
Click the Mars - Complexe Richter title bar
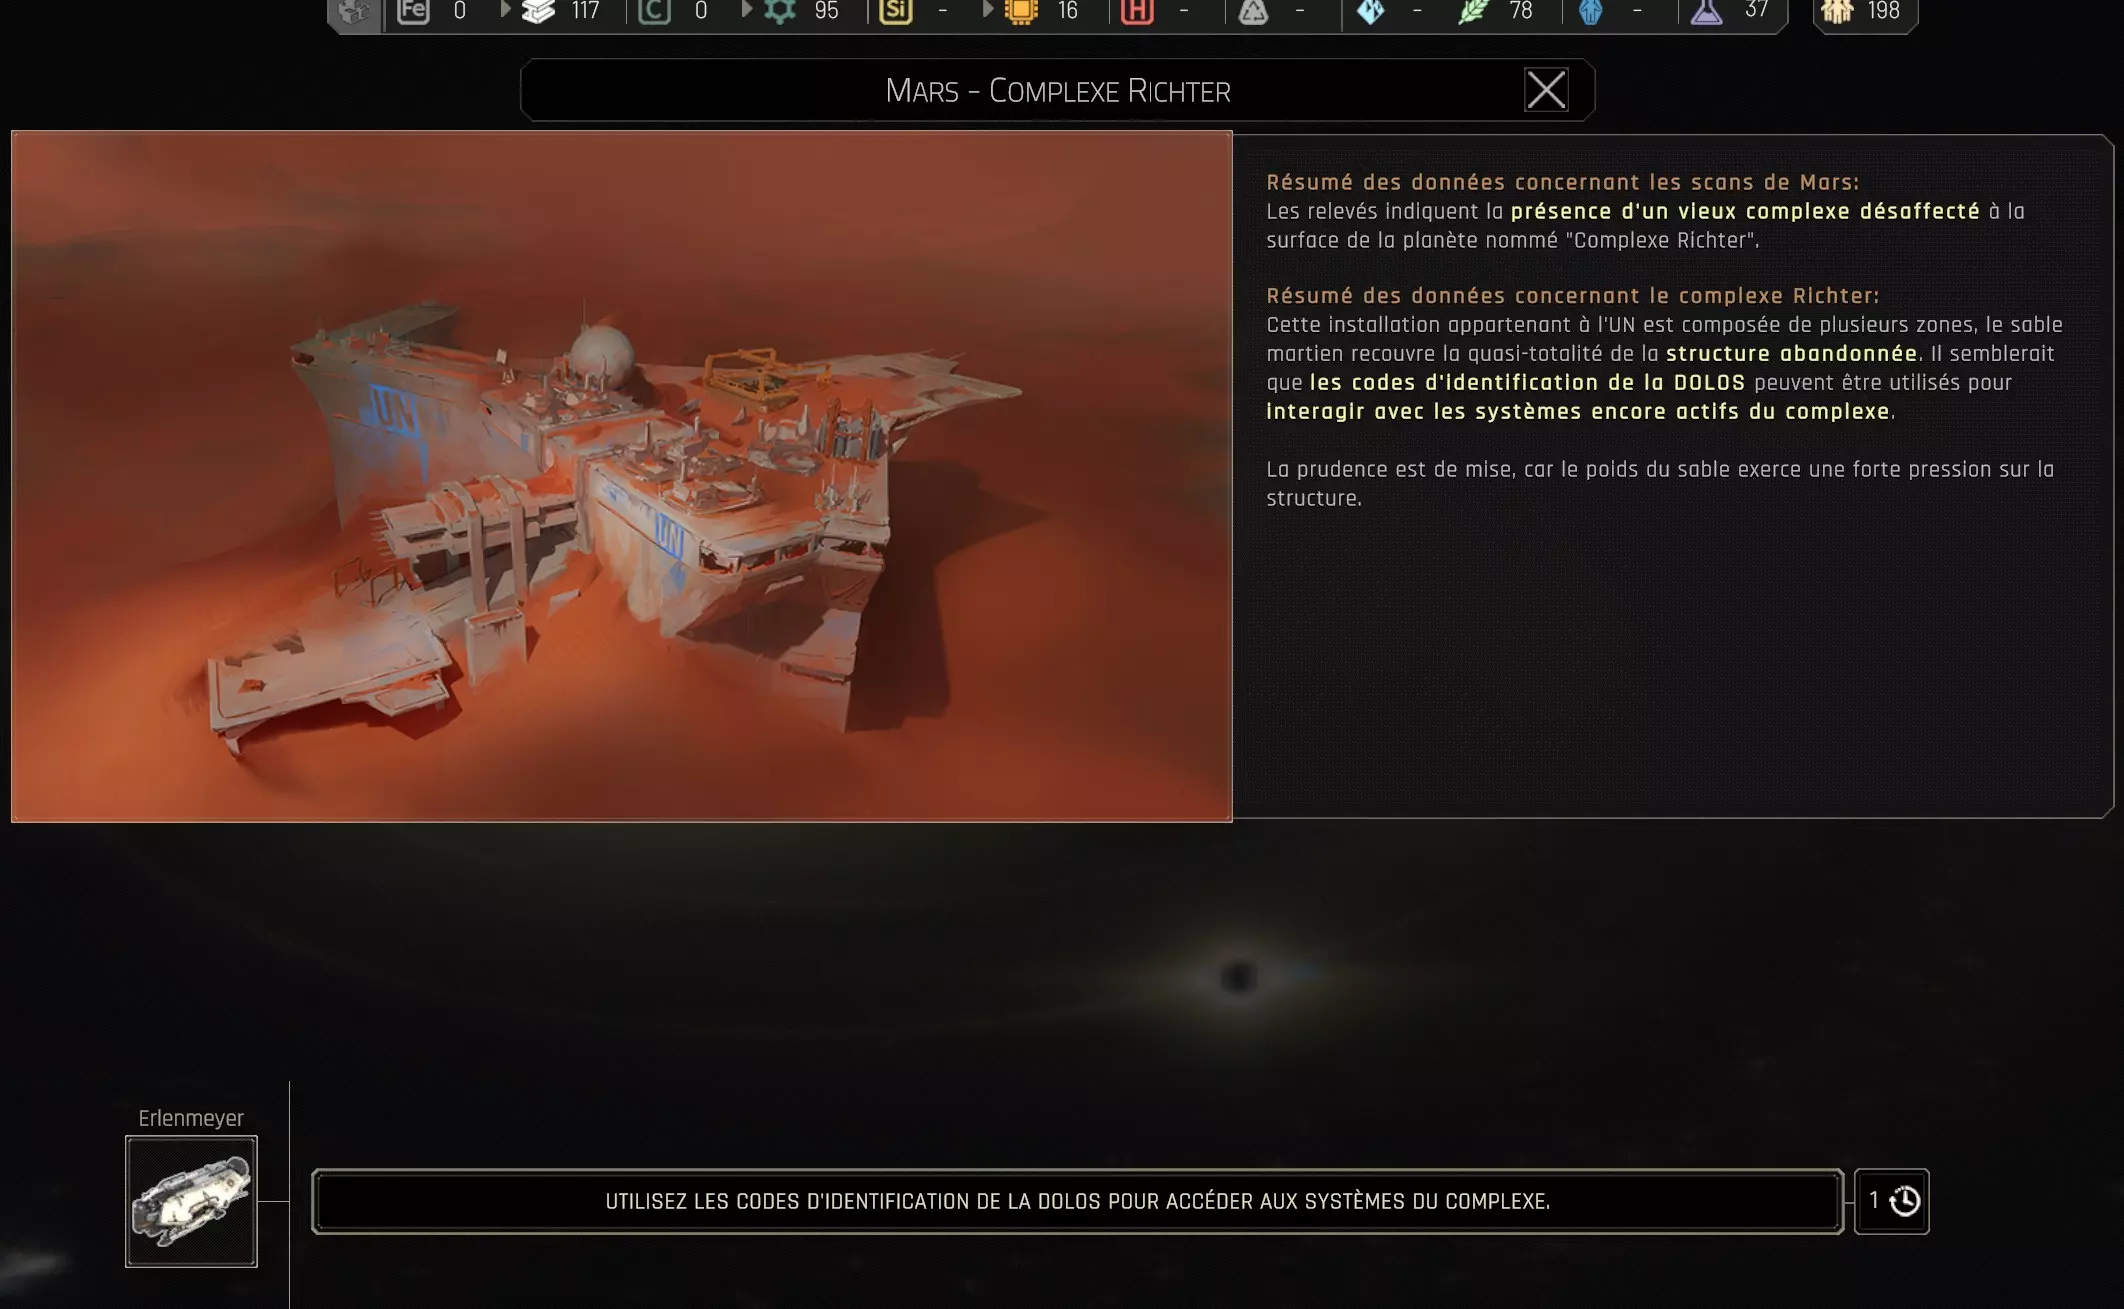[x=1057, y=91]
